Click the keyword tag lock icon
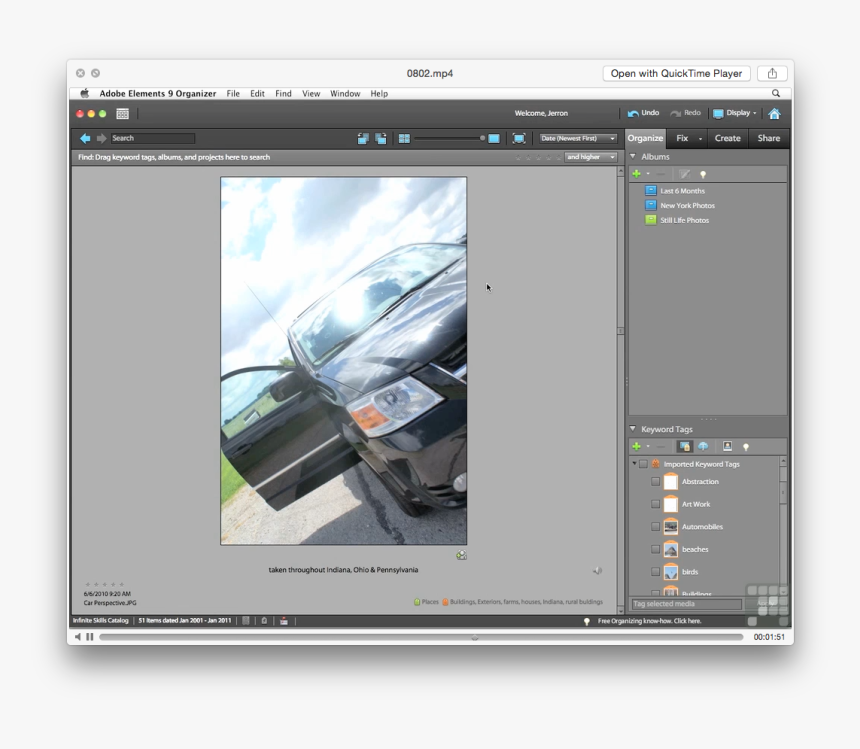The height and width of the screenshot is (749, 860). [x=684, y=446]
